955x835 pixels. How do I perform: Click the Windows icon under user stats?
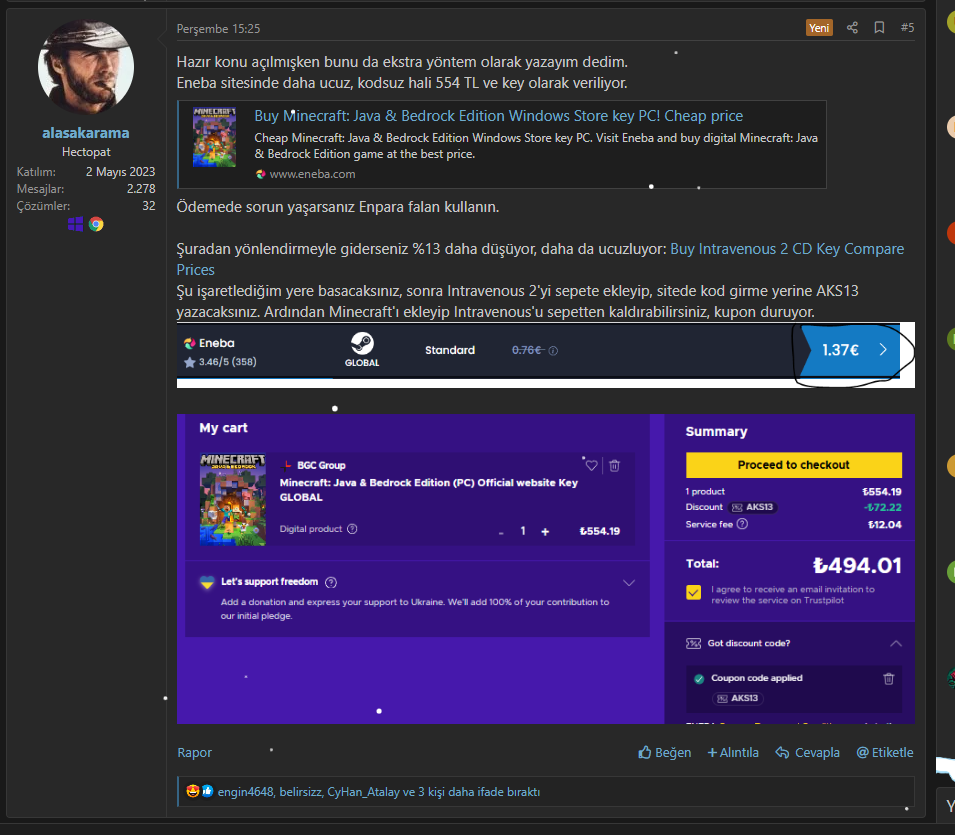pyautogui.click(x=76, y=224)
